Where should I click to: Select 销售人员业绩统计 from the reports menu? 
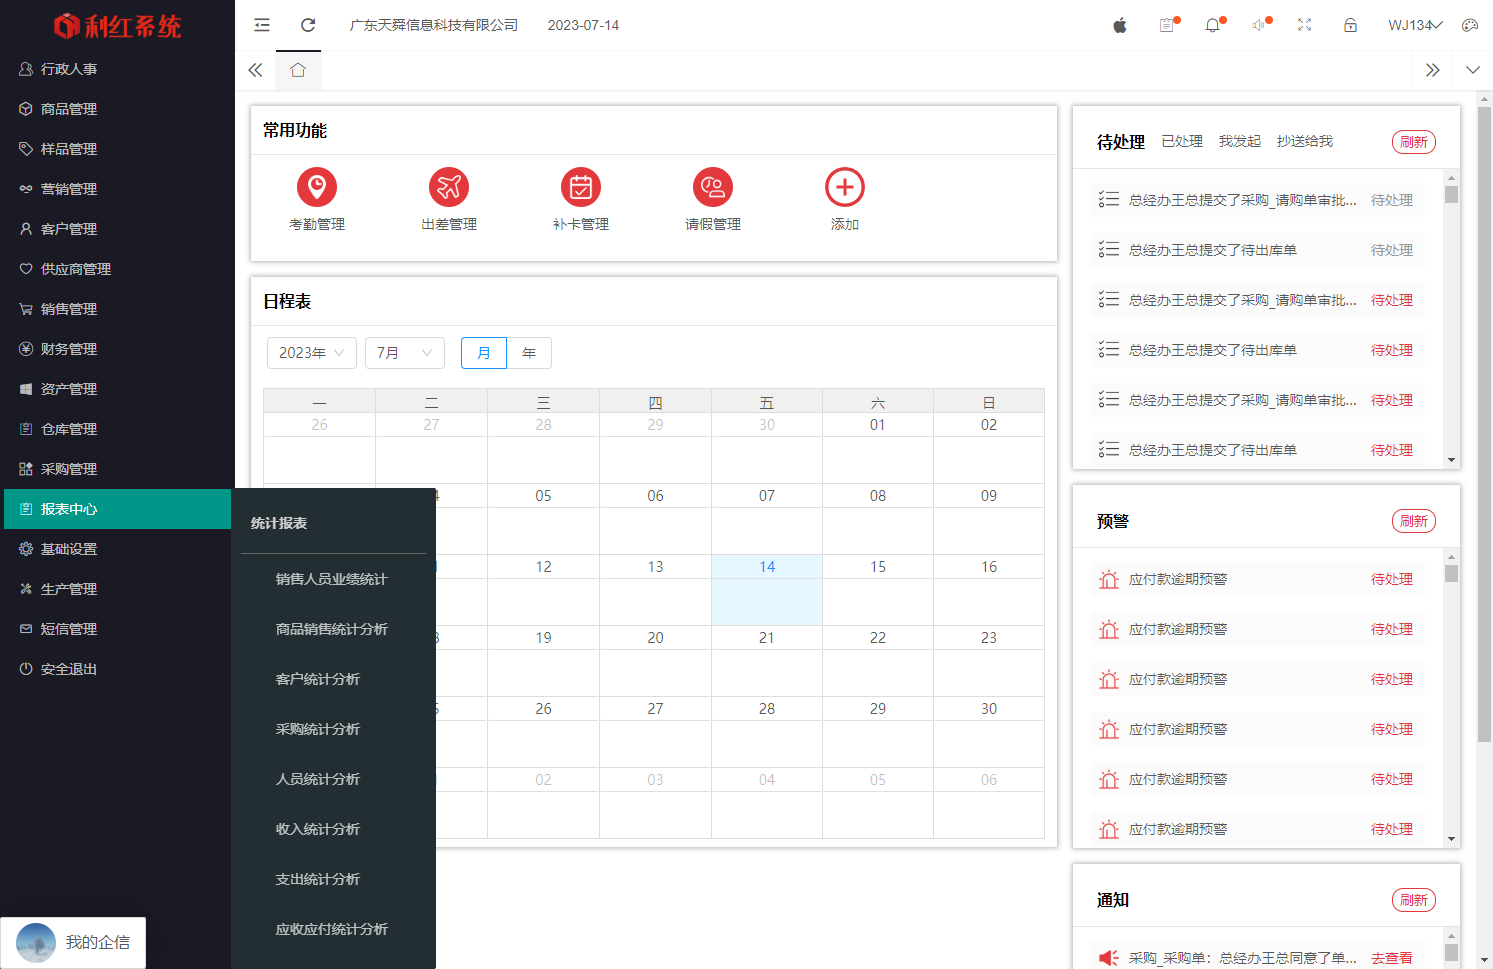pyautogui.click(x=332, y=578)
